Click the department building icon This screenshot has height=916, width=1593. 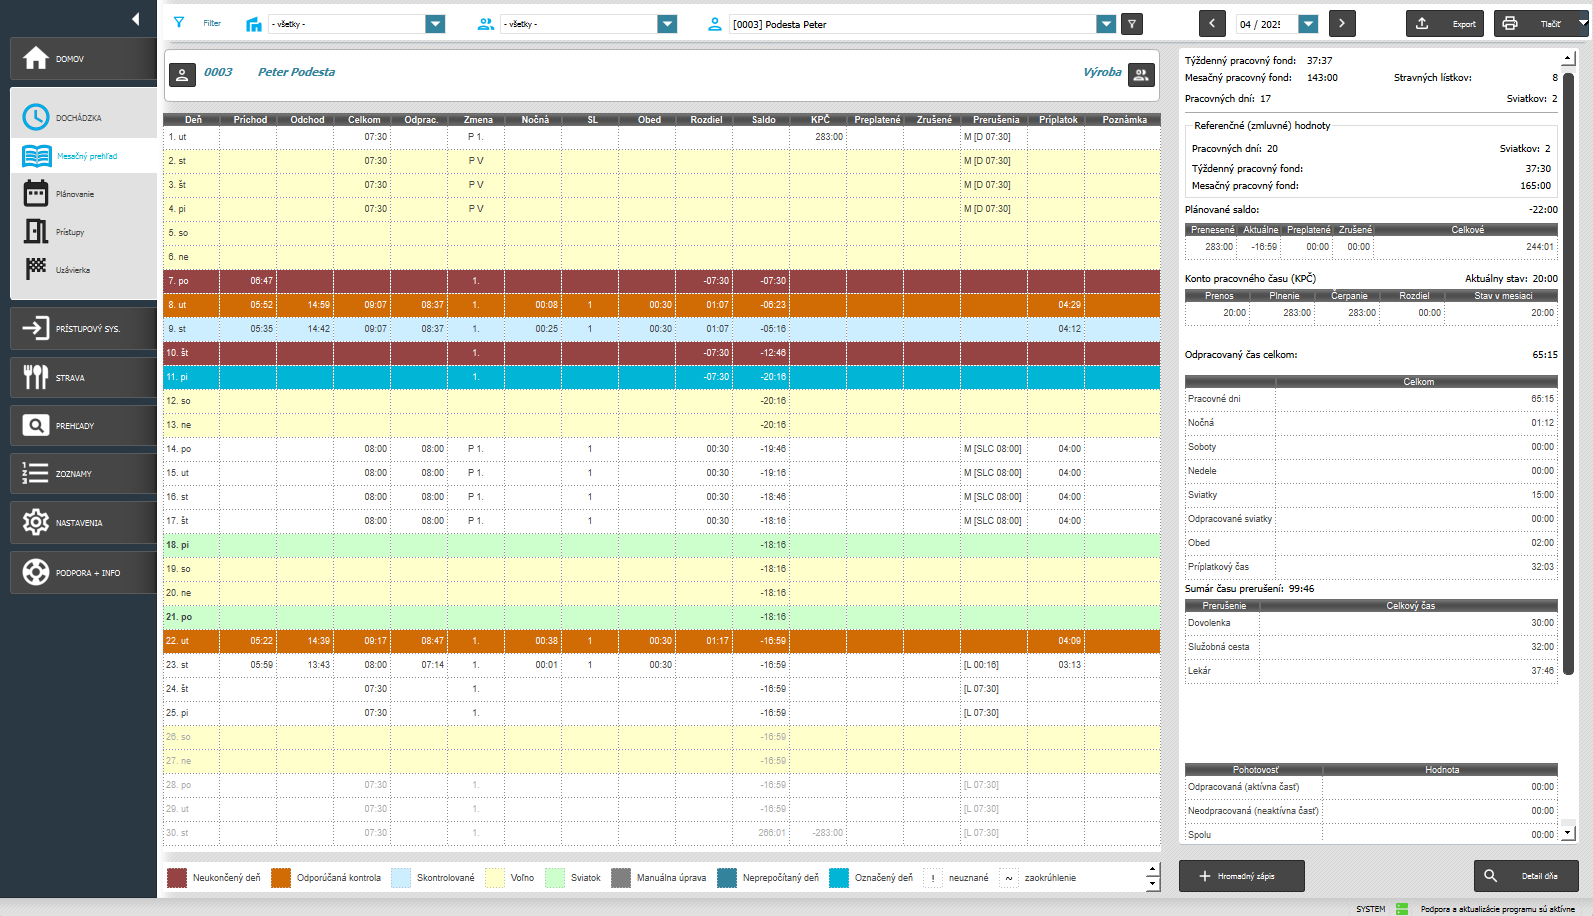tap(254, 24)
